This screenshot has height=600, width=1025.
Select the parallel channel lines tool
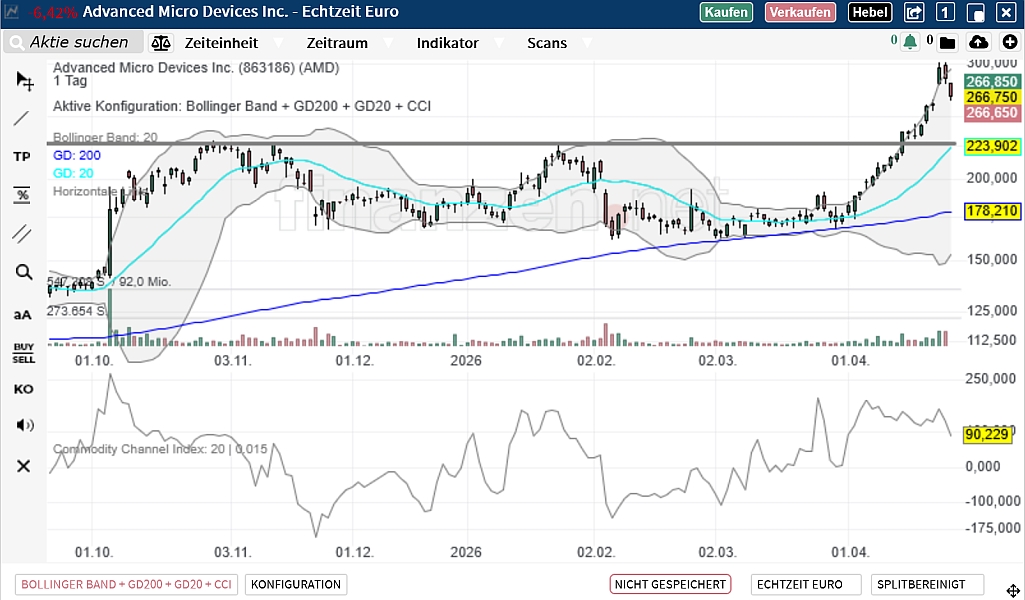[22, 233]
